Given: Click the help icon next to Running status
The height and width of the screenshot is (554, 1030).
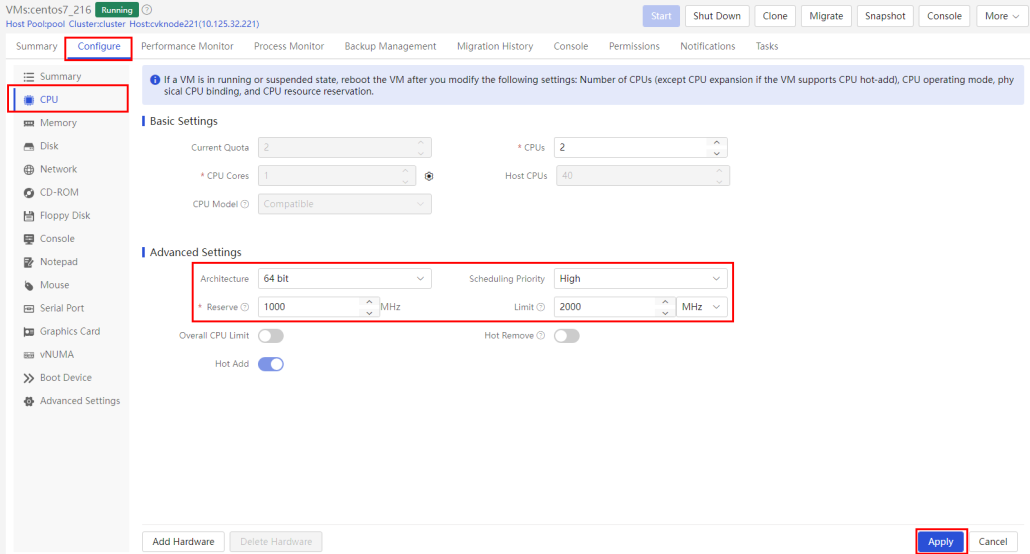Looking at the screenshot, I should [x=147, y=10].
